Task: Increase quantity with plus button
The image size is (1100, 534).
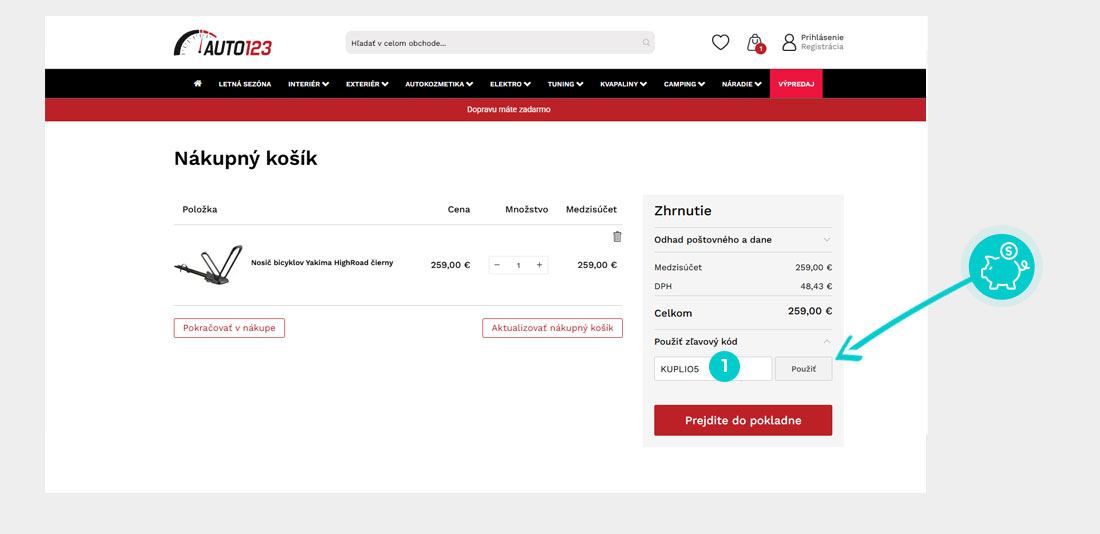Action: click(x=539, y=265)
